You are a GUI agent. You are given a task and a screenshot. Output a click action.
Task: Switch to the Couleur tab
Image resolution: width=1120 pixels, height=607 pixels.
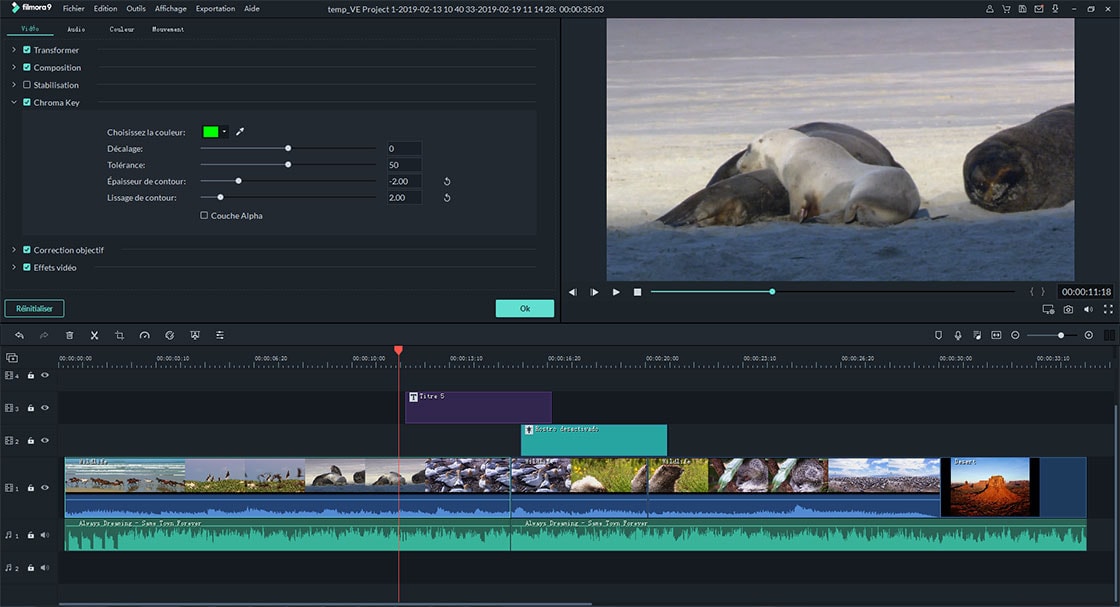pos(121,29)
